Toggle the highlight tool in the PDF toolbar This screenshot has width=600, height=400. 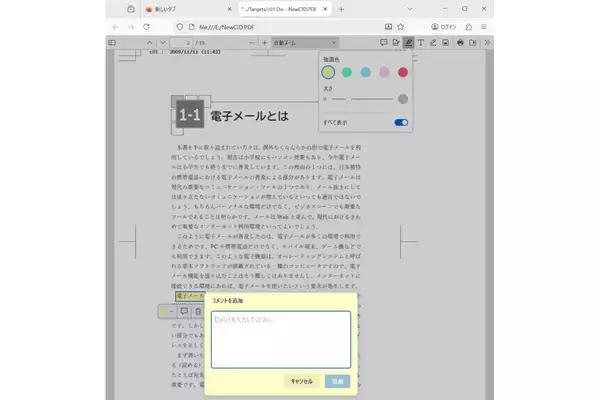point(409,43)
